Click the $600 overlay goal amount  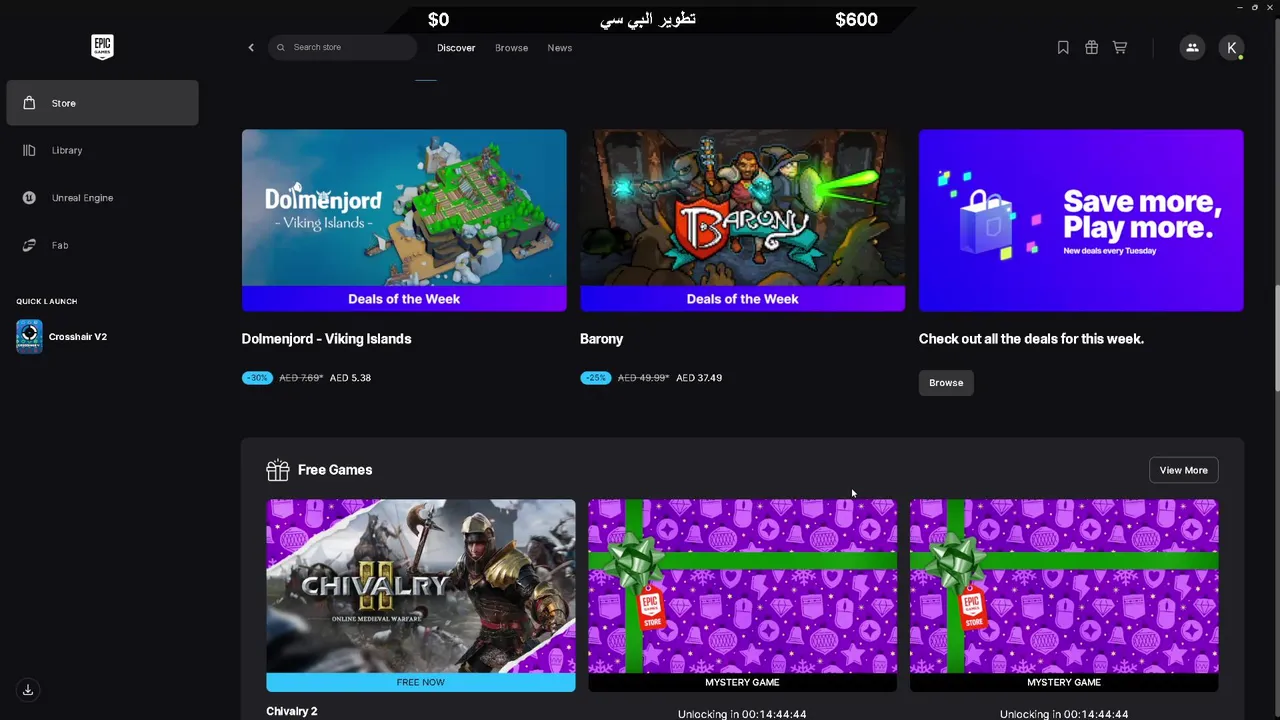(x=856, y=19)
